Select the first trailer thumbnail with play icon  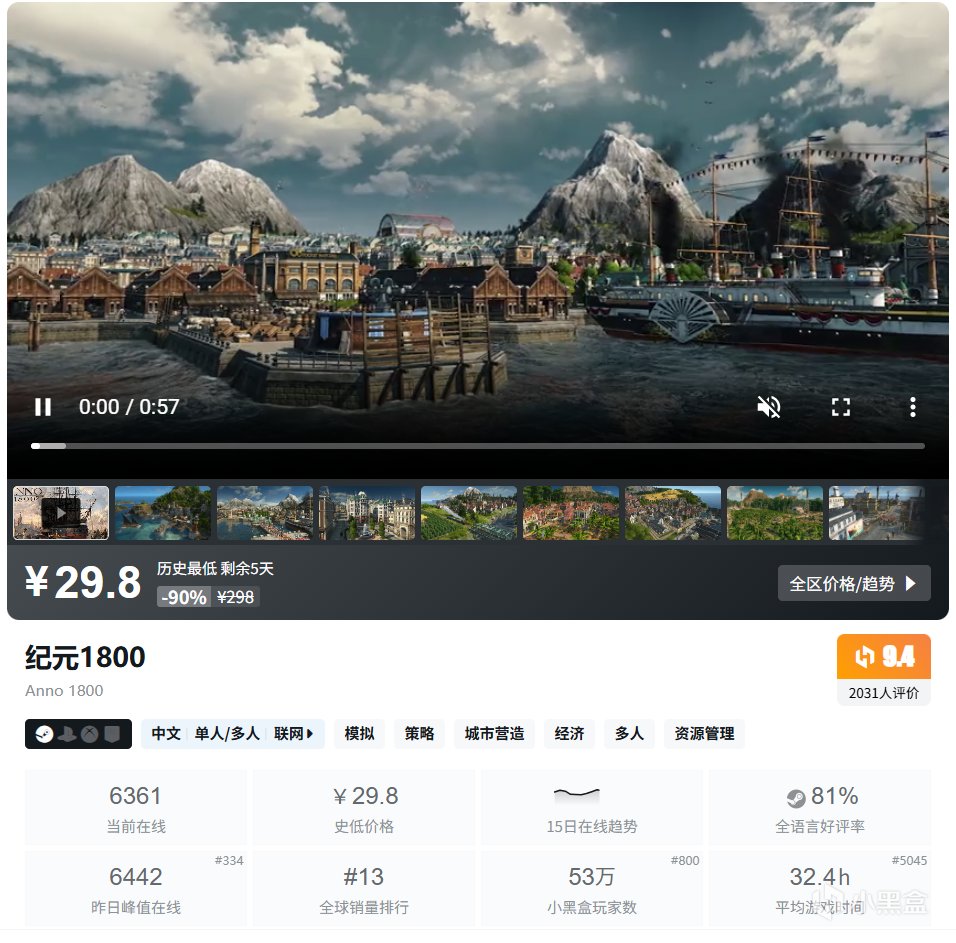(61, 513)
